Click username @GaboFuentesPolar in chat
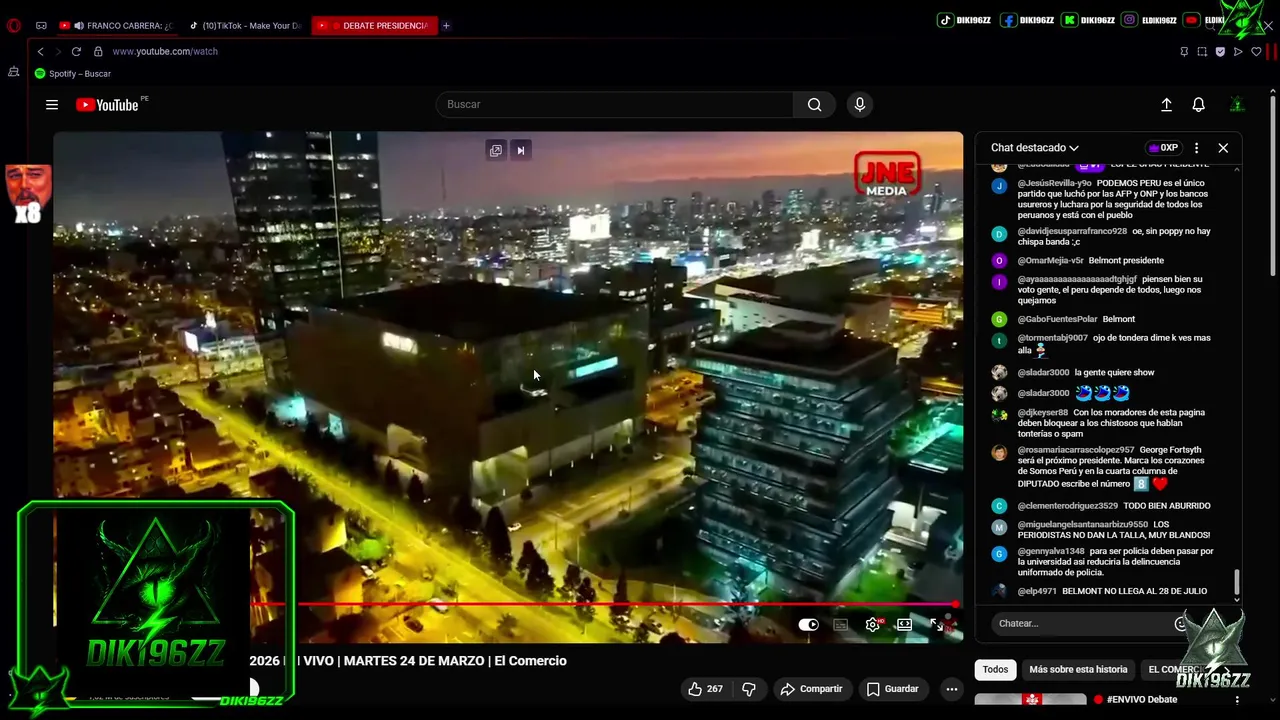Screen dimensions: 1280x720 click(x=1057, y=319)
